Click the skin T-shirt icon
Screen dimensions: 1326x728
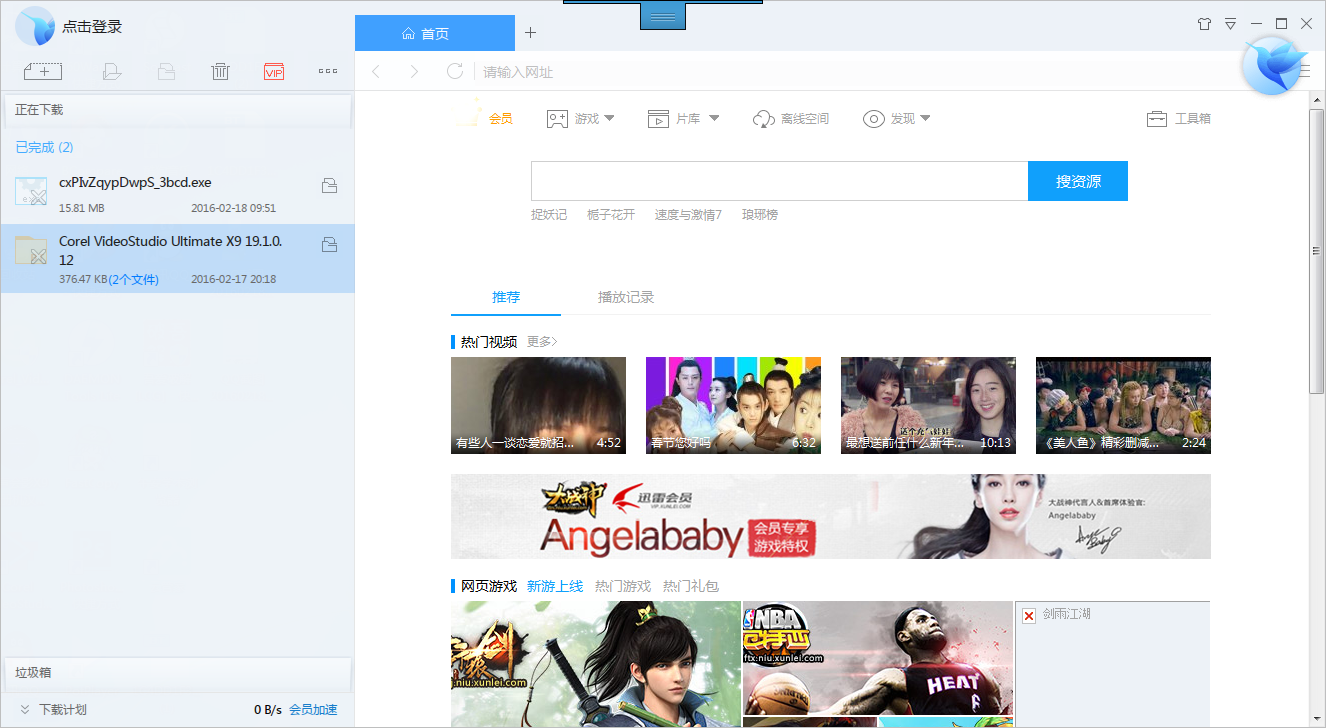pyautogui.click(x=1204, y=23)
